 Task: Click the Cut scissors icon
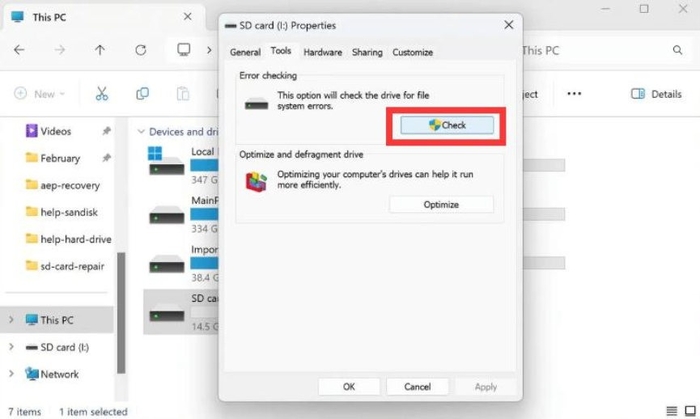[102, 94]
